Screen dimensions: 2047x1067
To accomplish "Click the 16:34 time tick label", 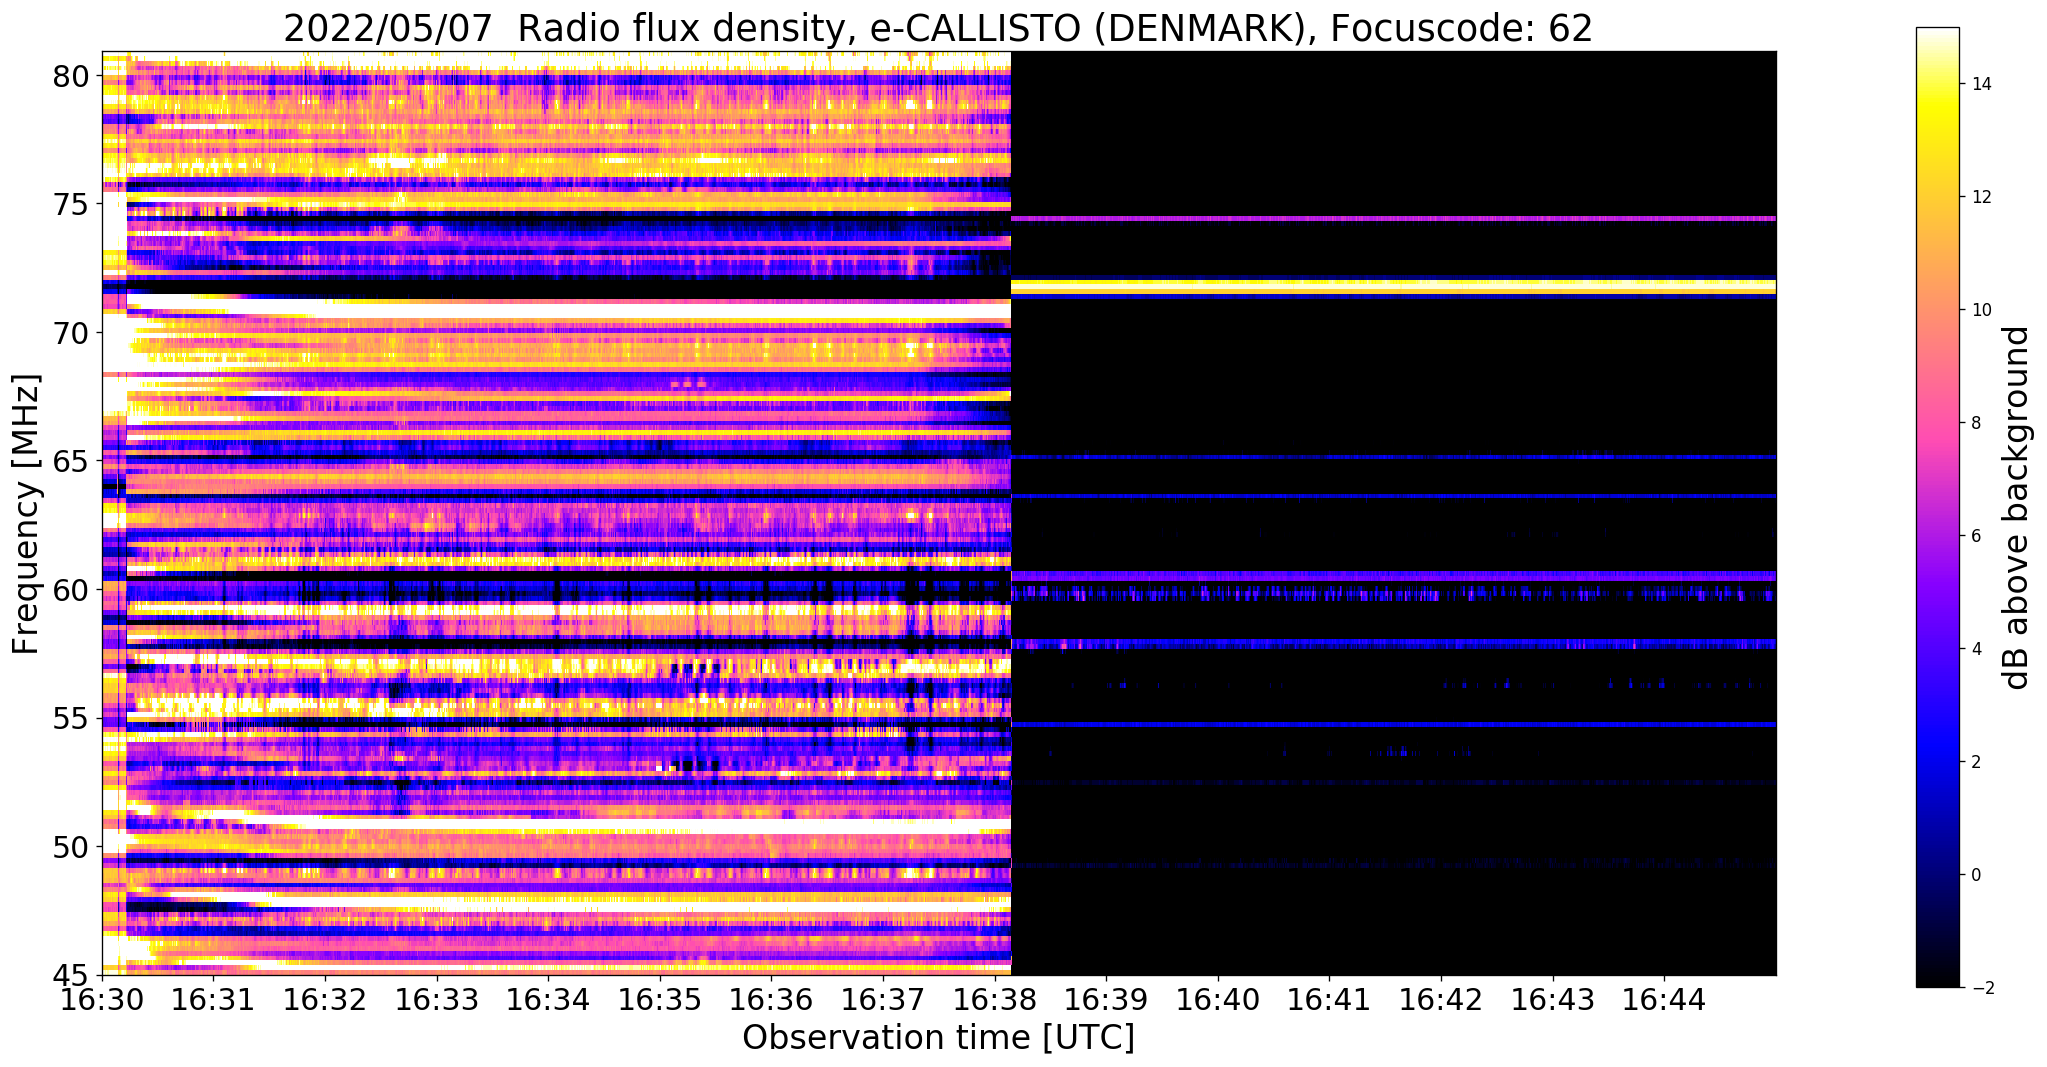I will (548, 1001).
